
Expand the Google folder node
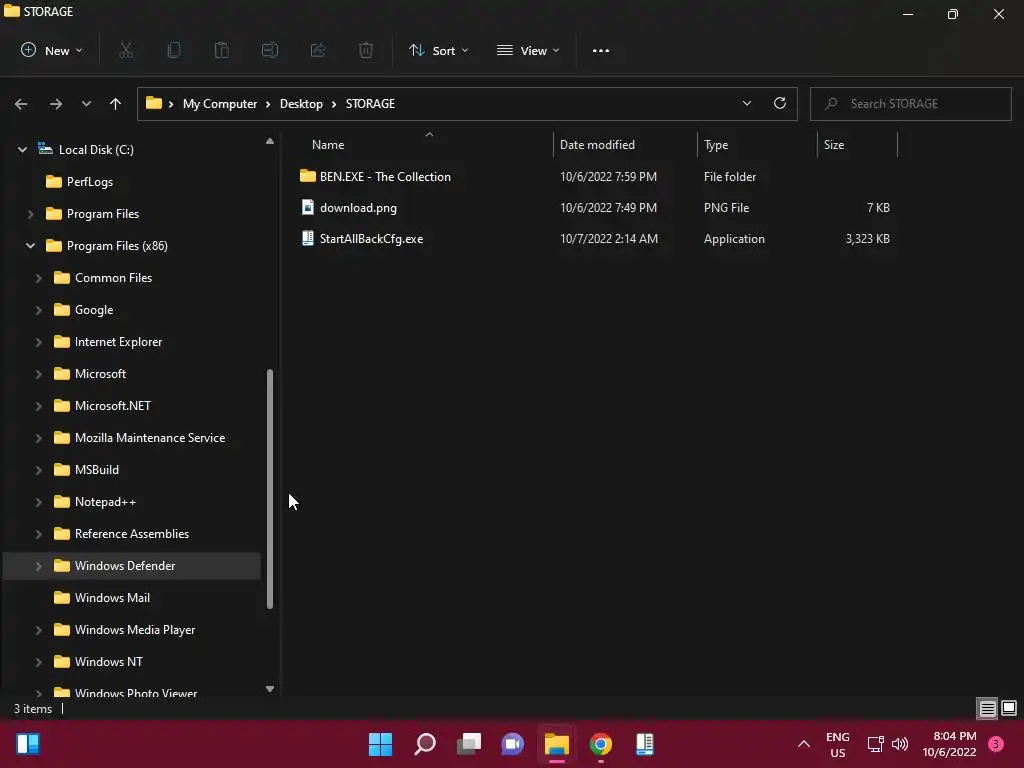click(39, 310)
